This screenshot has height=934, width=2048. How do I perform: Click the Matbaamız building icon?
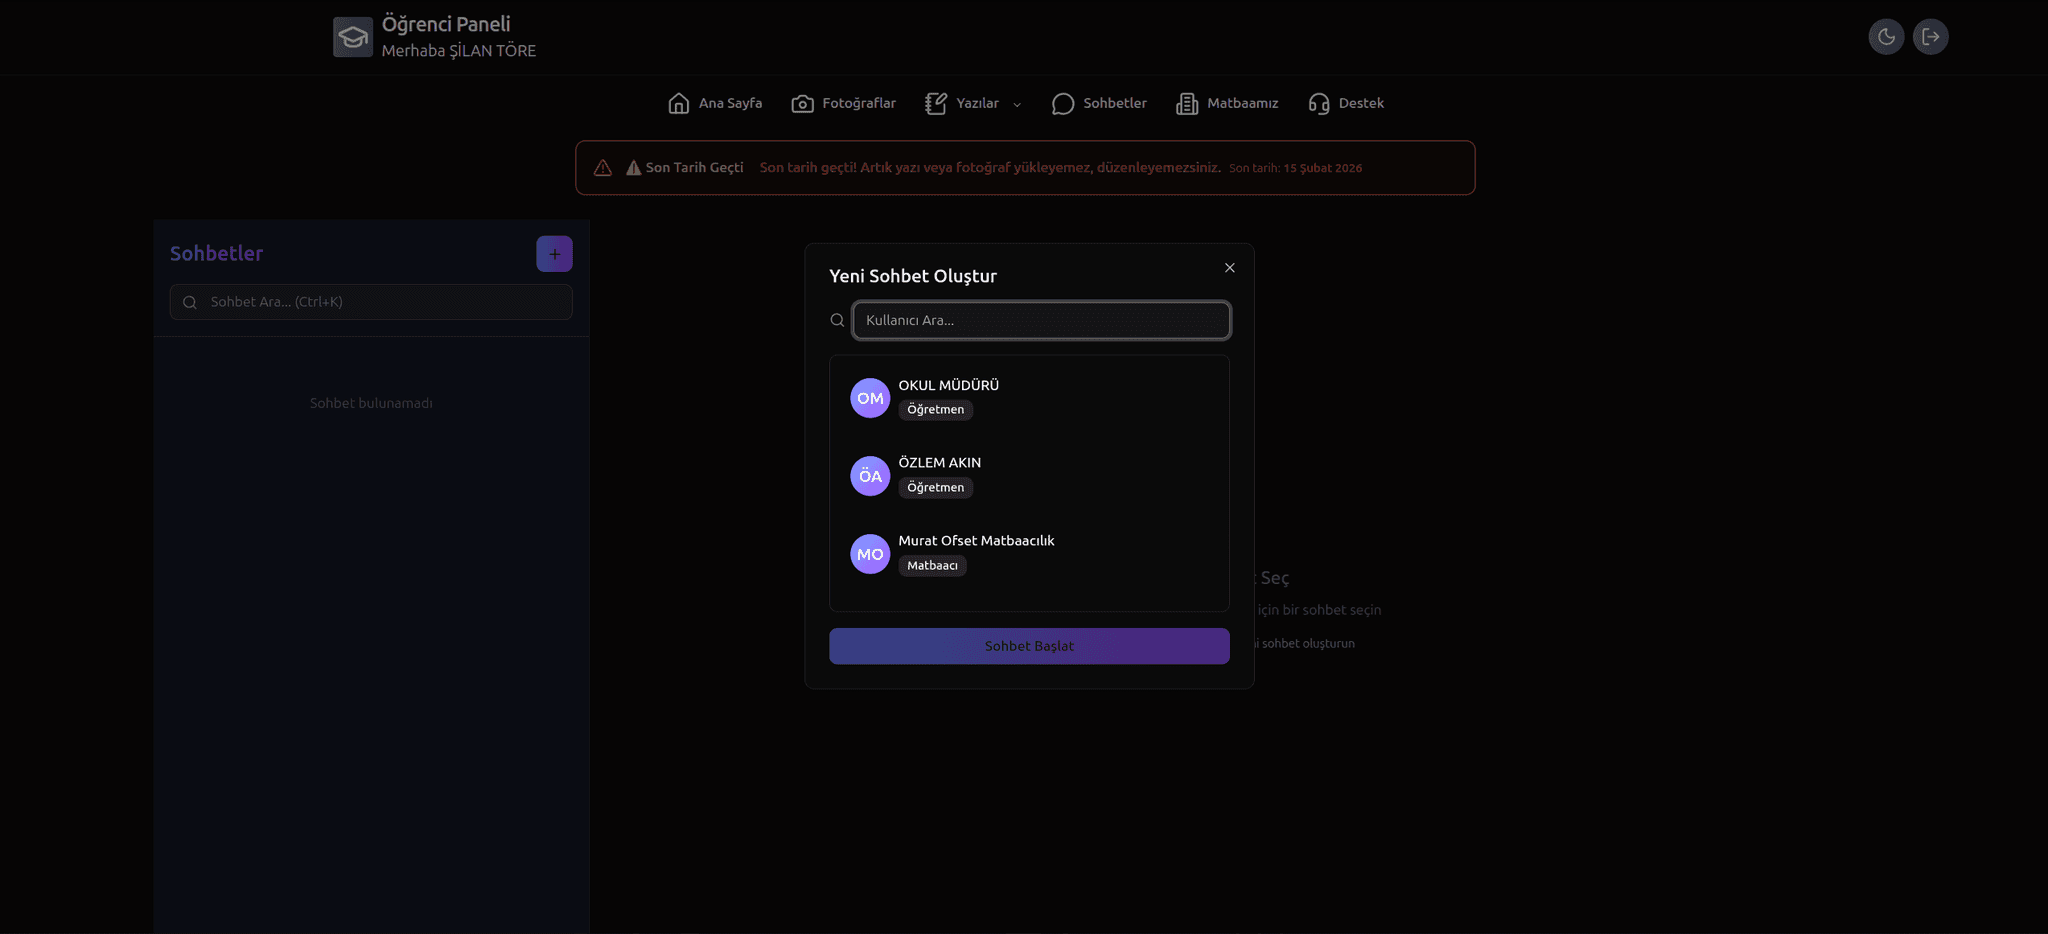pyautogui.click(x=1187, y=103)
